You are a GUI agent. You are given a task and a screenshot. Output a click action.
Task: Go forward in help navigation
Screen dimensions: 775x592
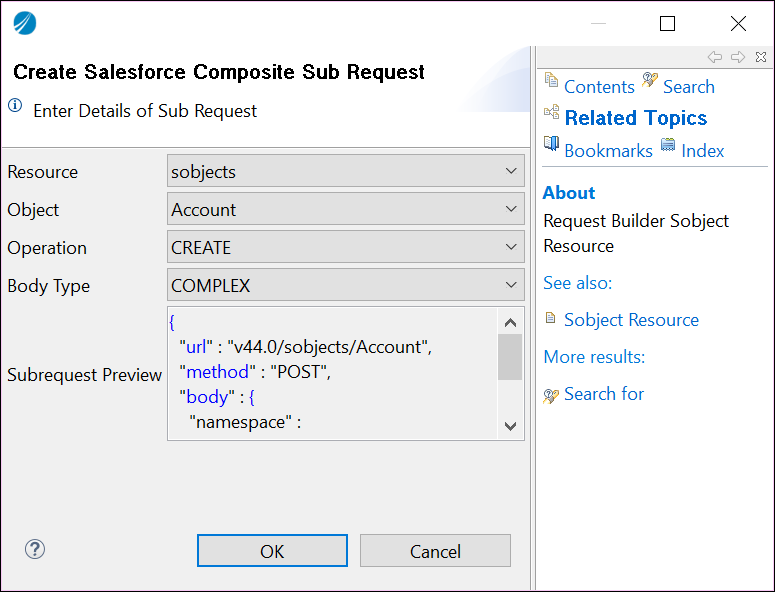click(x=738, y=57)
